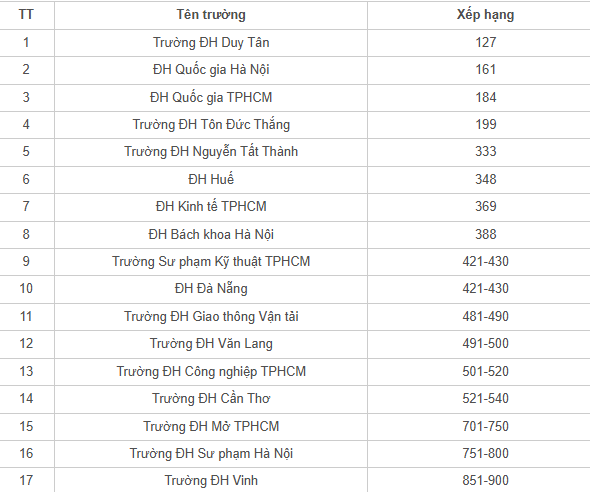Select the 'Trường ĐH Duy Tân' cell
The height and width of the screenshot is (492, 590).
coord(211,43)
